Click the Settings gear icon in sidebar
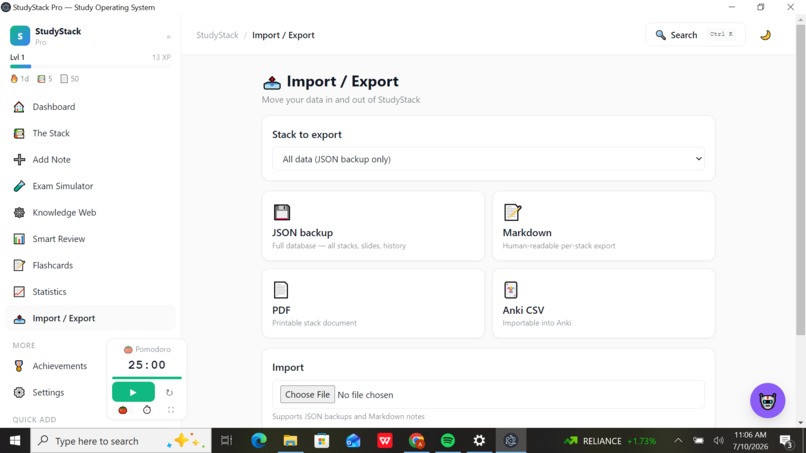Screen dimensions: 806x453 coord(19,392)
